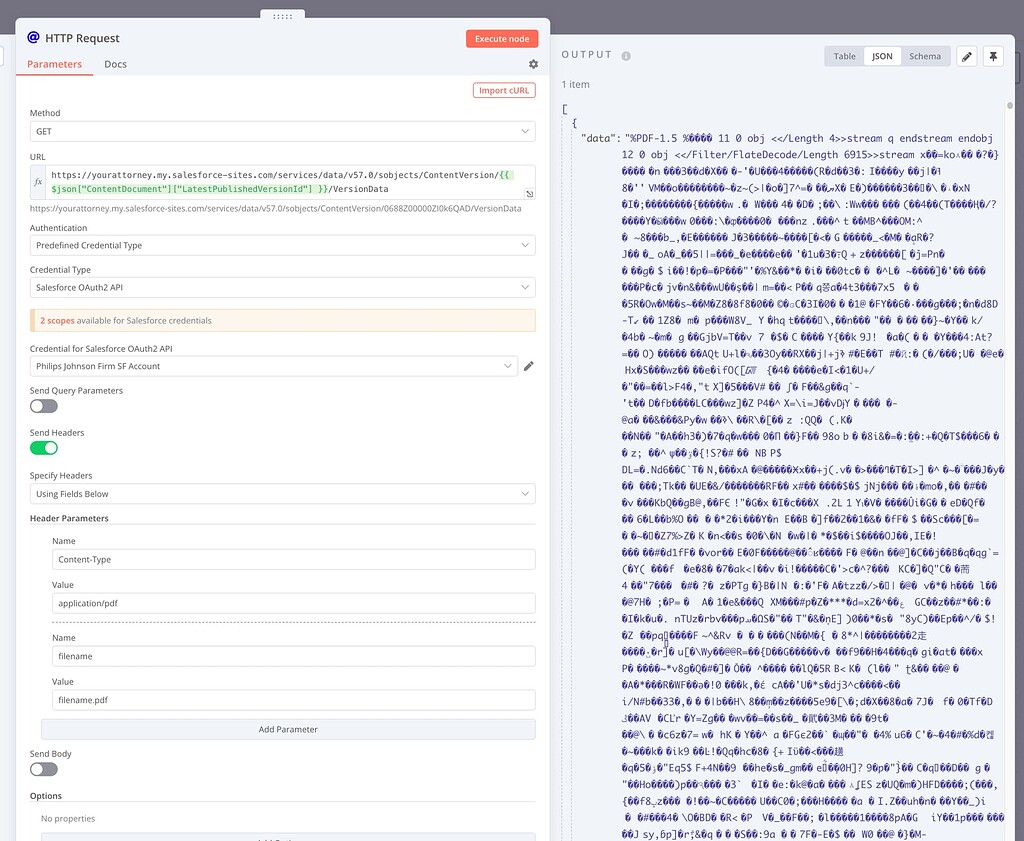Click the Import cURL button
Image resolution: width=1024 pixels, height=841 pixels.
tap(504, 89)
